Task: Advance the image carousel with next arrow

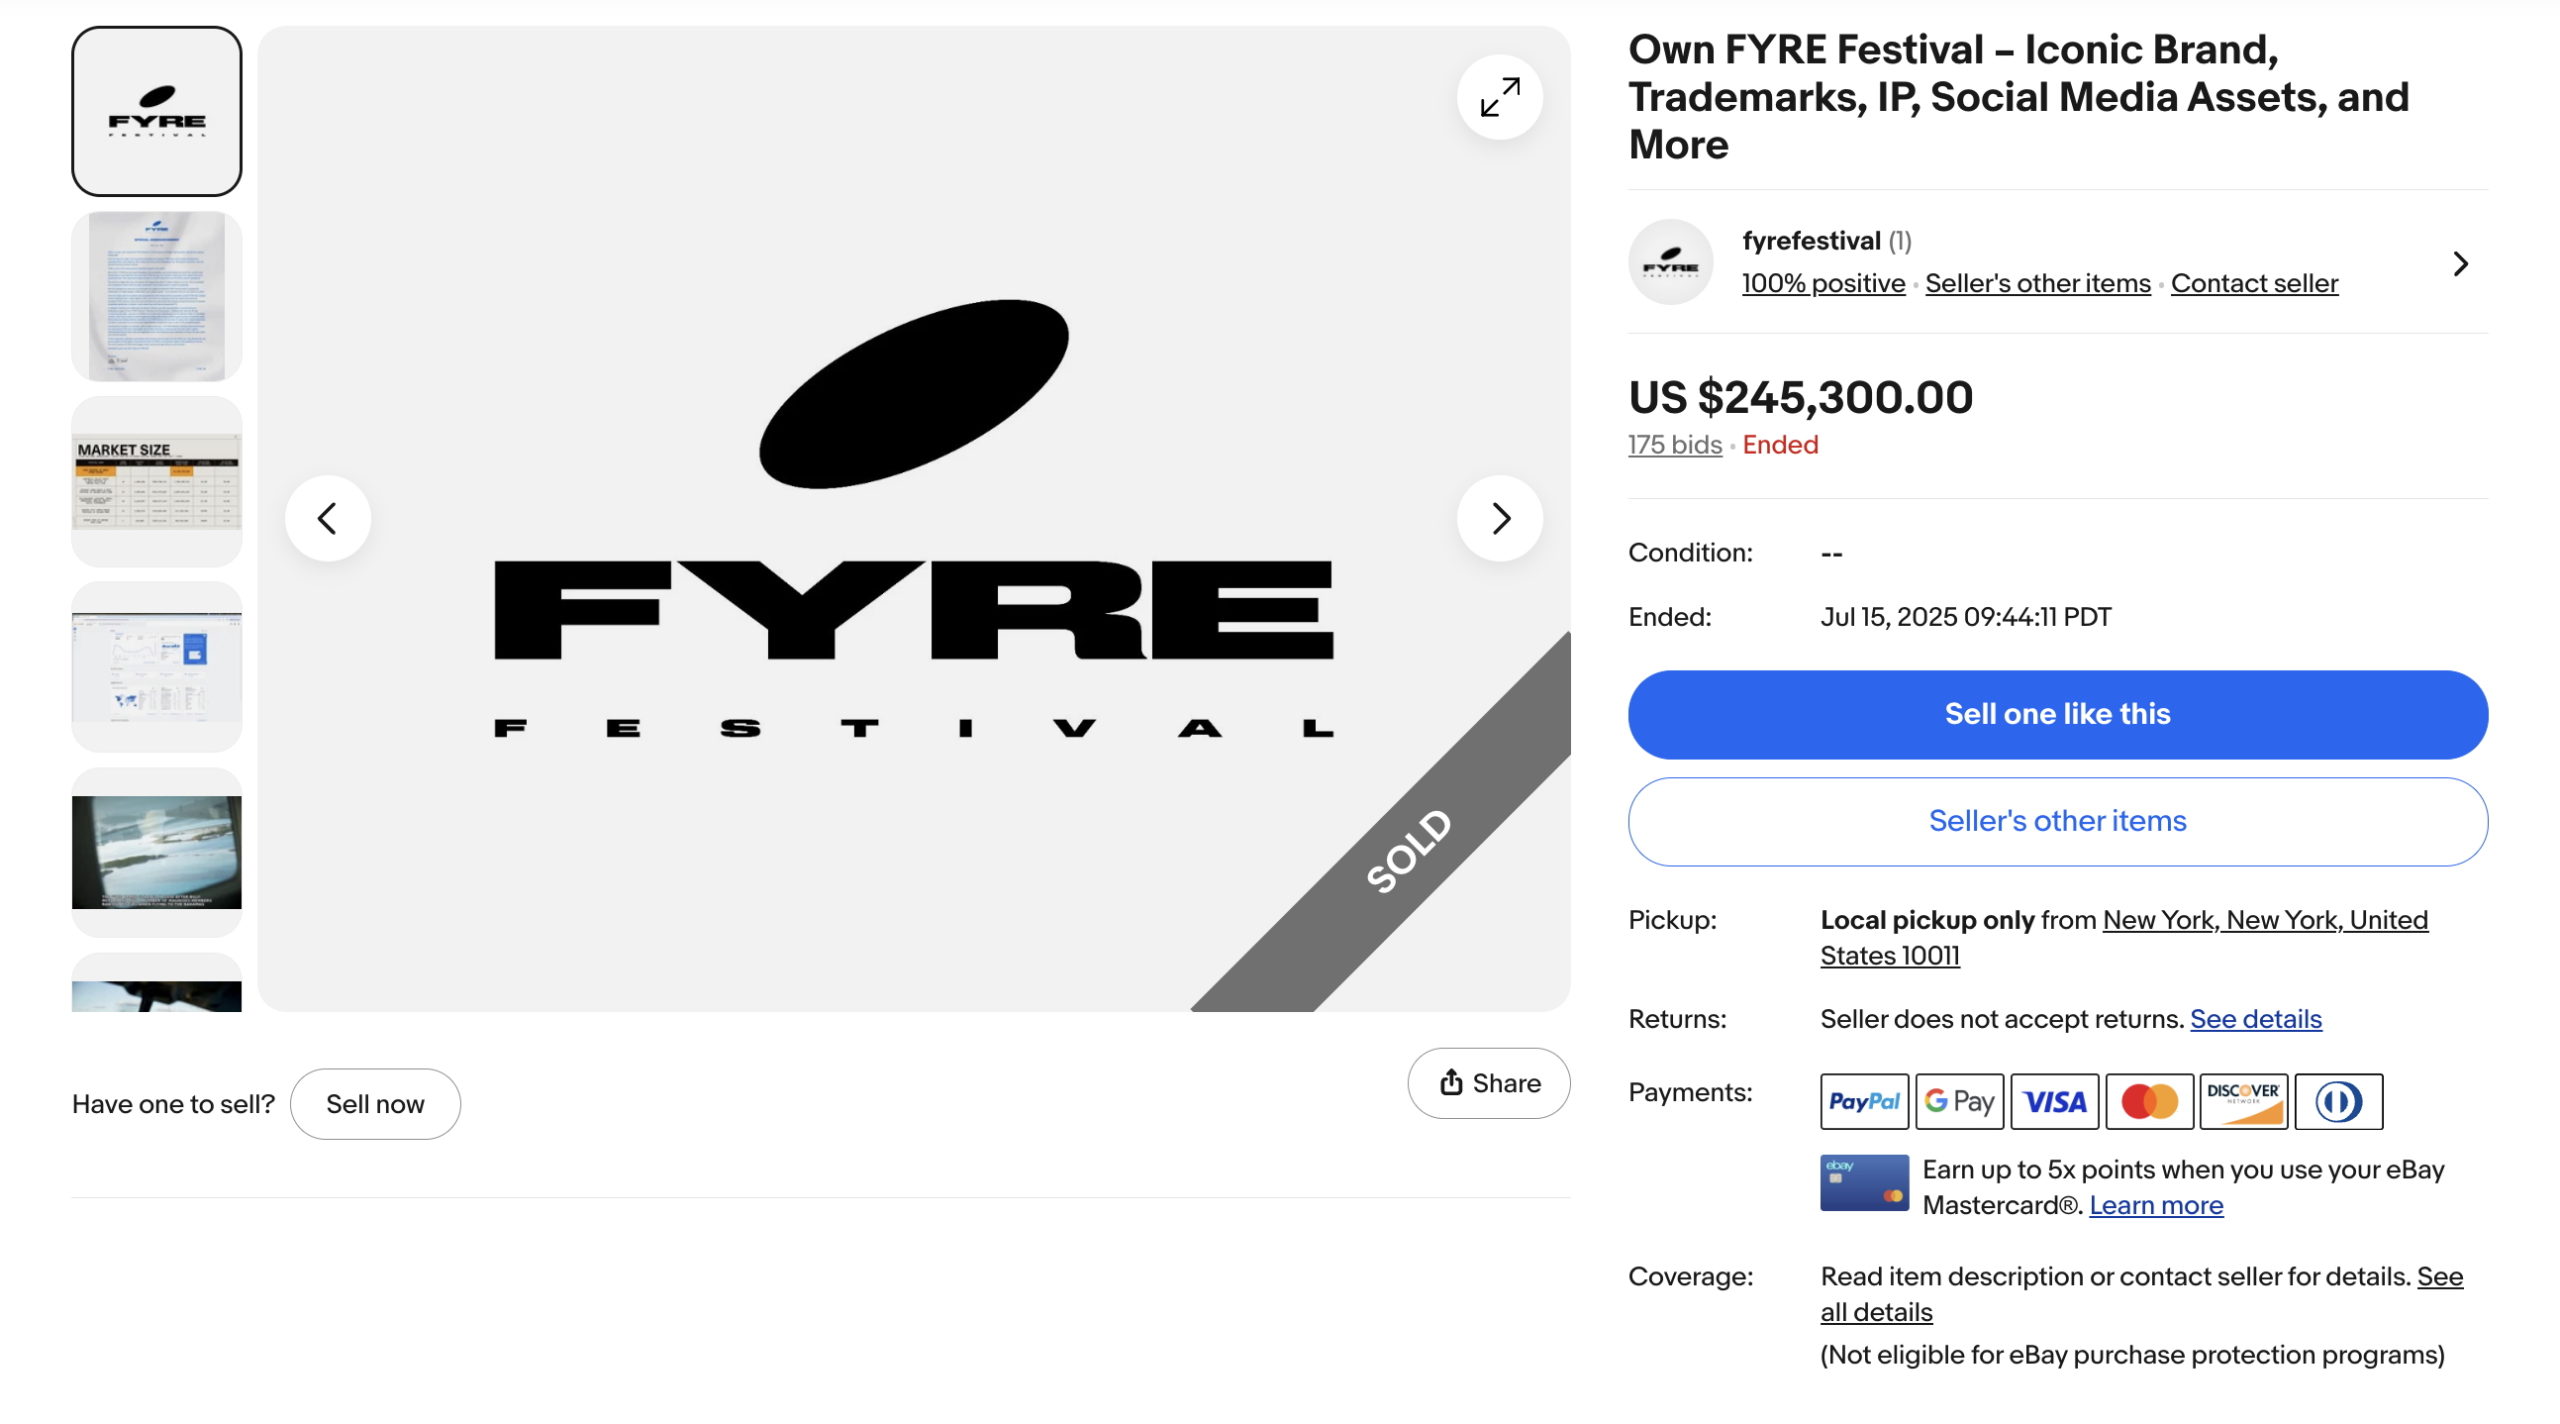Action: [x=1499, y=518]
